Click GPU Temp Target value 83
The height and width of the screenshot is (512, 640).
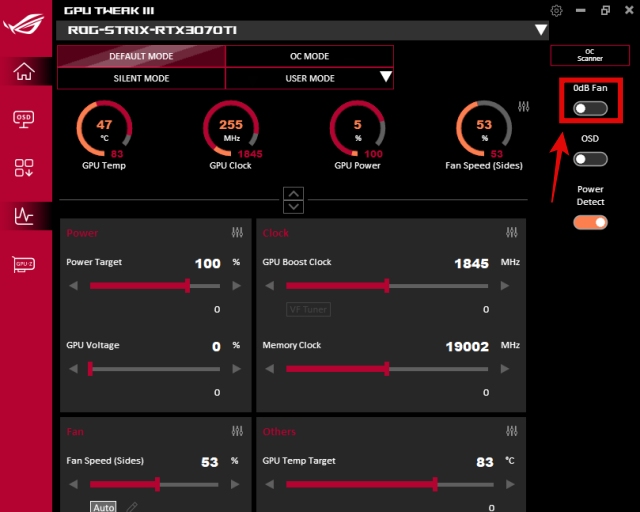point(485,462)
